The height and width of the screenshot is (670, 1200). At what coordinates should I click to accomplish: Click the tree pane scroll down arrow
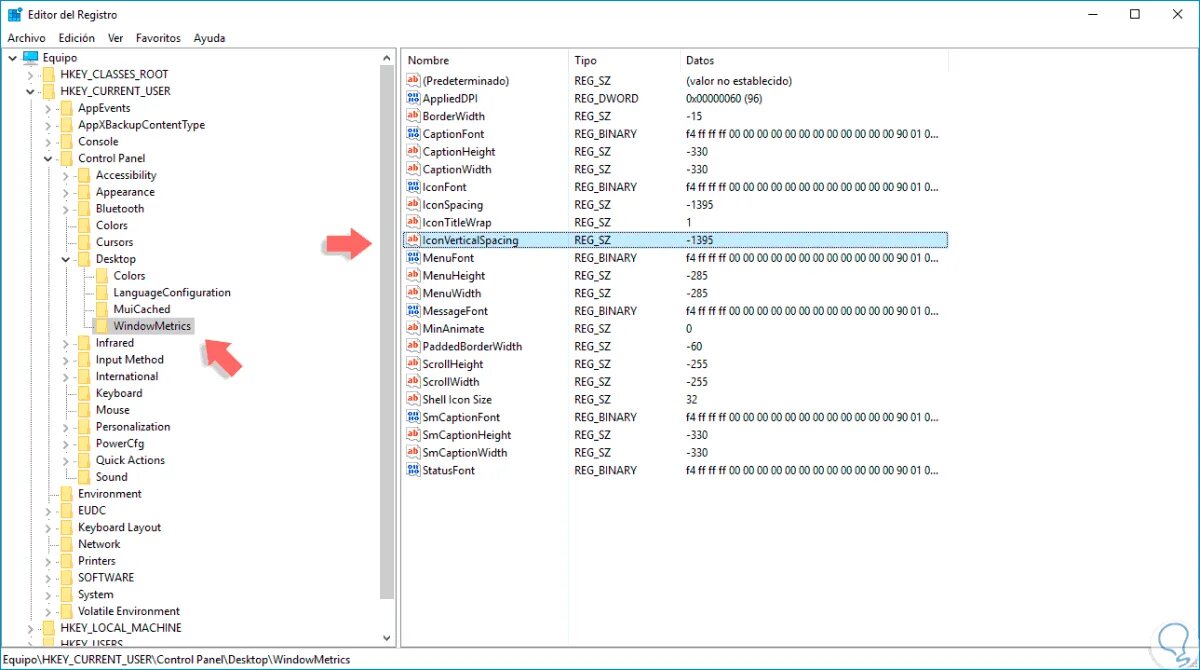point(388,636)
